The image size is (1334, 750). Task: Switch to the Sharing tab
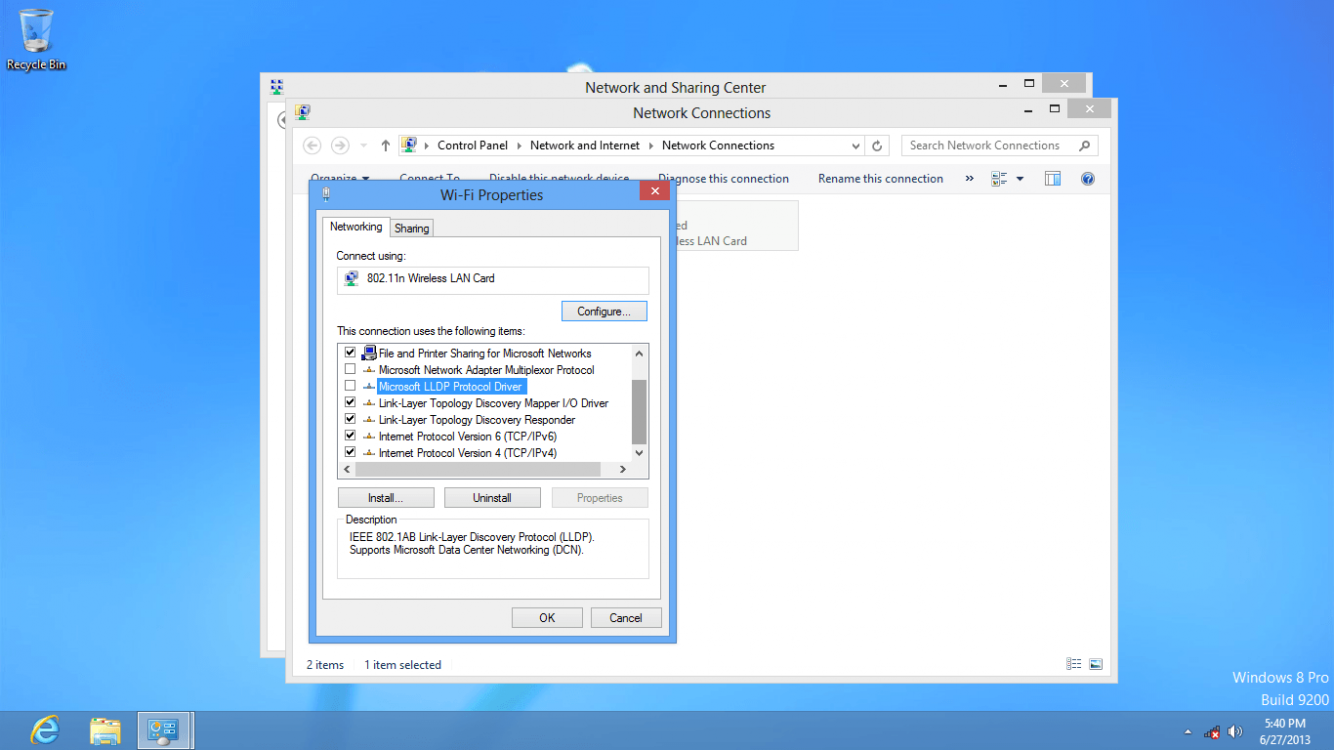pyautogui.click(x=411, y=228)
